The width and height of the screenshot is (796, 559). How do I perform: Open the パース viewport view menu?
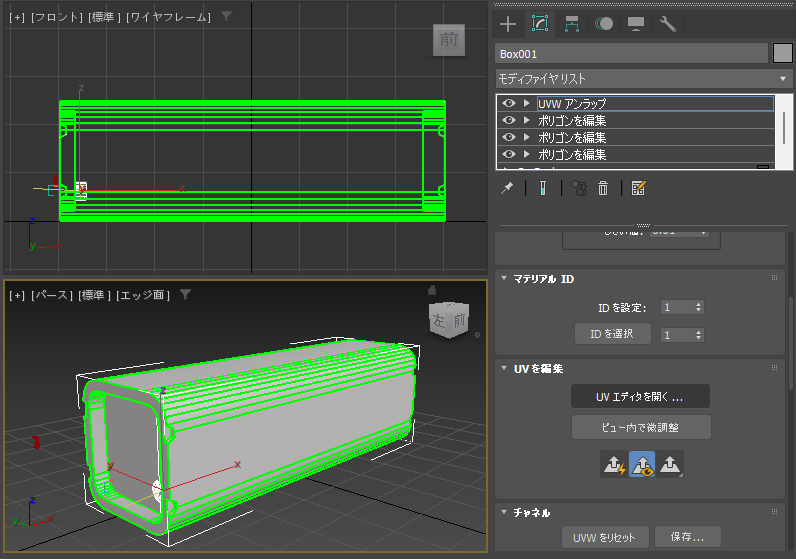point(50,295)
